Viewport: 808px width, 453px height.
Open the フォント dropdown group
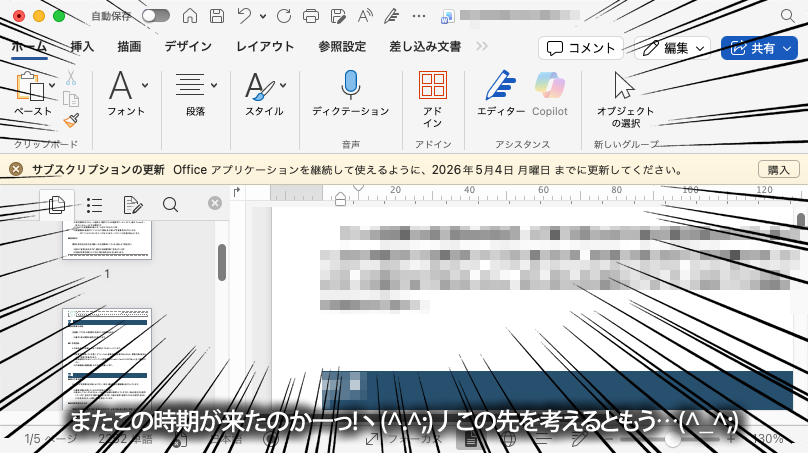coord(127,93)
